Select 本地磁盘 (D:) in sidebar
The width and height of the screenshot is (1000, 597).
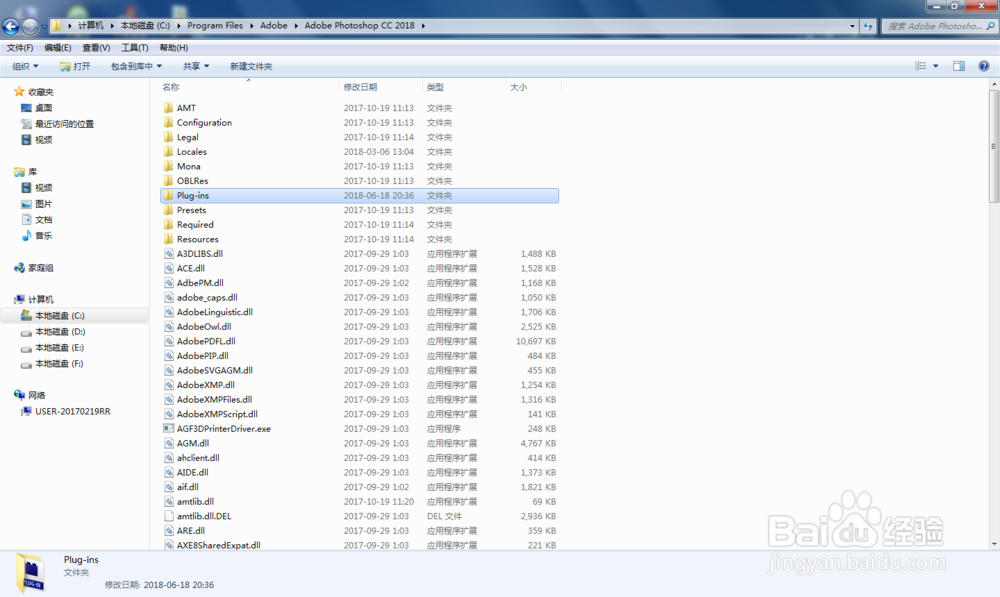60,332
